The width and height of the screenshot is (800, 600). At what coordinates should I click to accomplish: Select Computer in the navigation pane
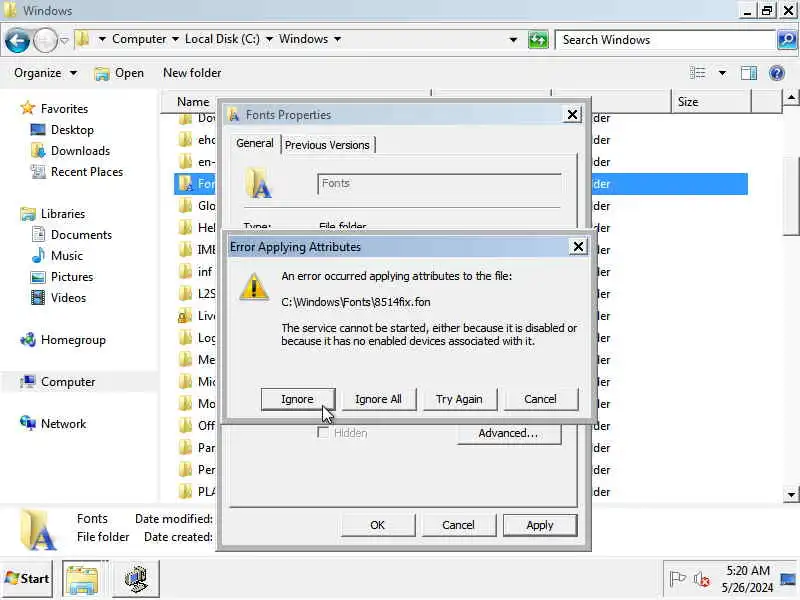point(68,382)
